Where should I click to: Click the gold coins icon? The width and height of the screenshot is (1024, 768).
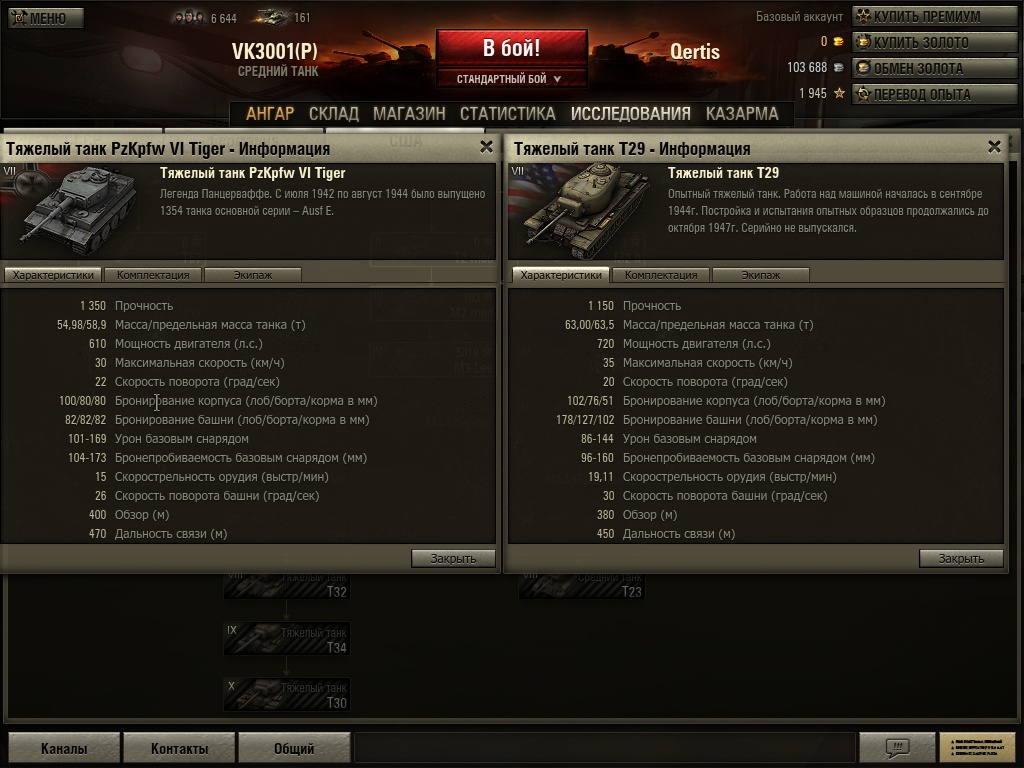tap(839, 42)
